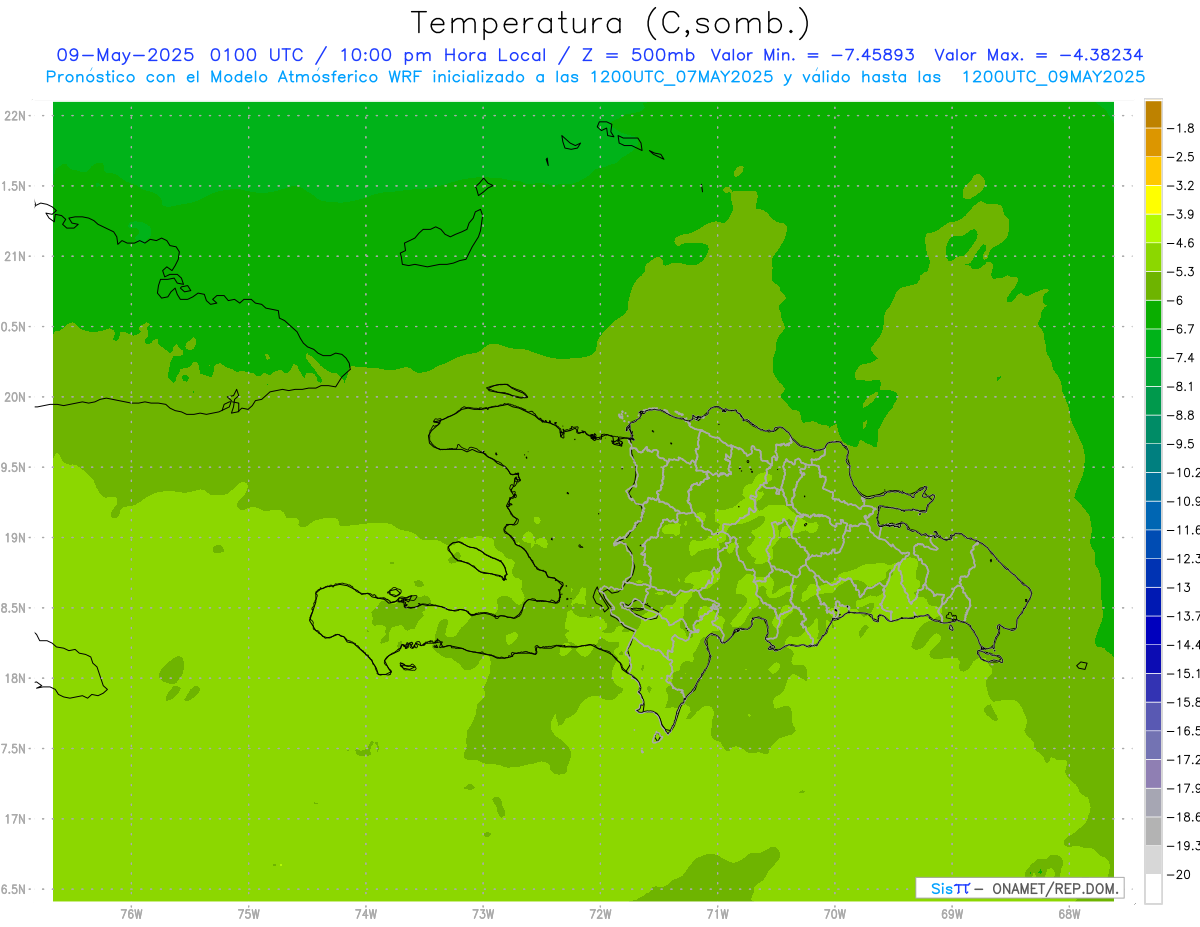Click the '-5.3' color scale label

click(1180, 271)
